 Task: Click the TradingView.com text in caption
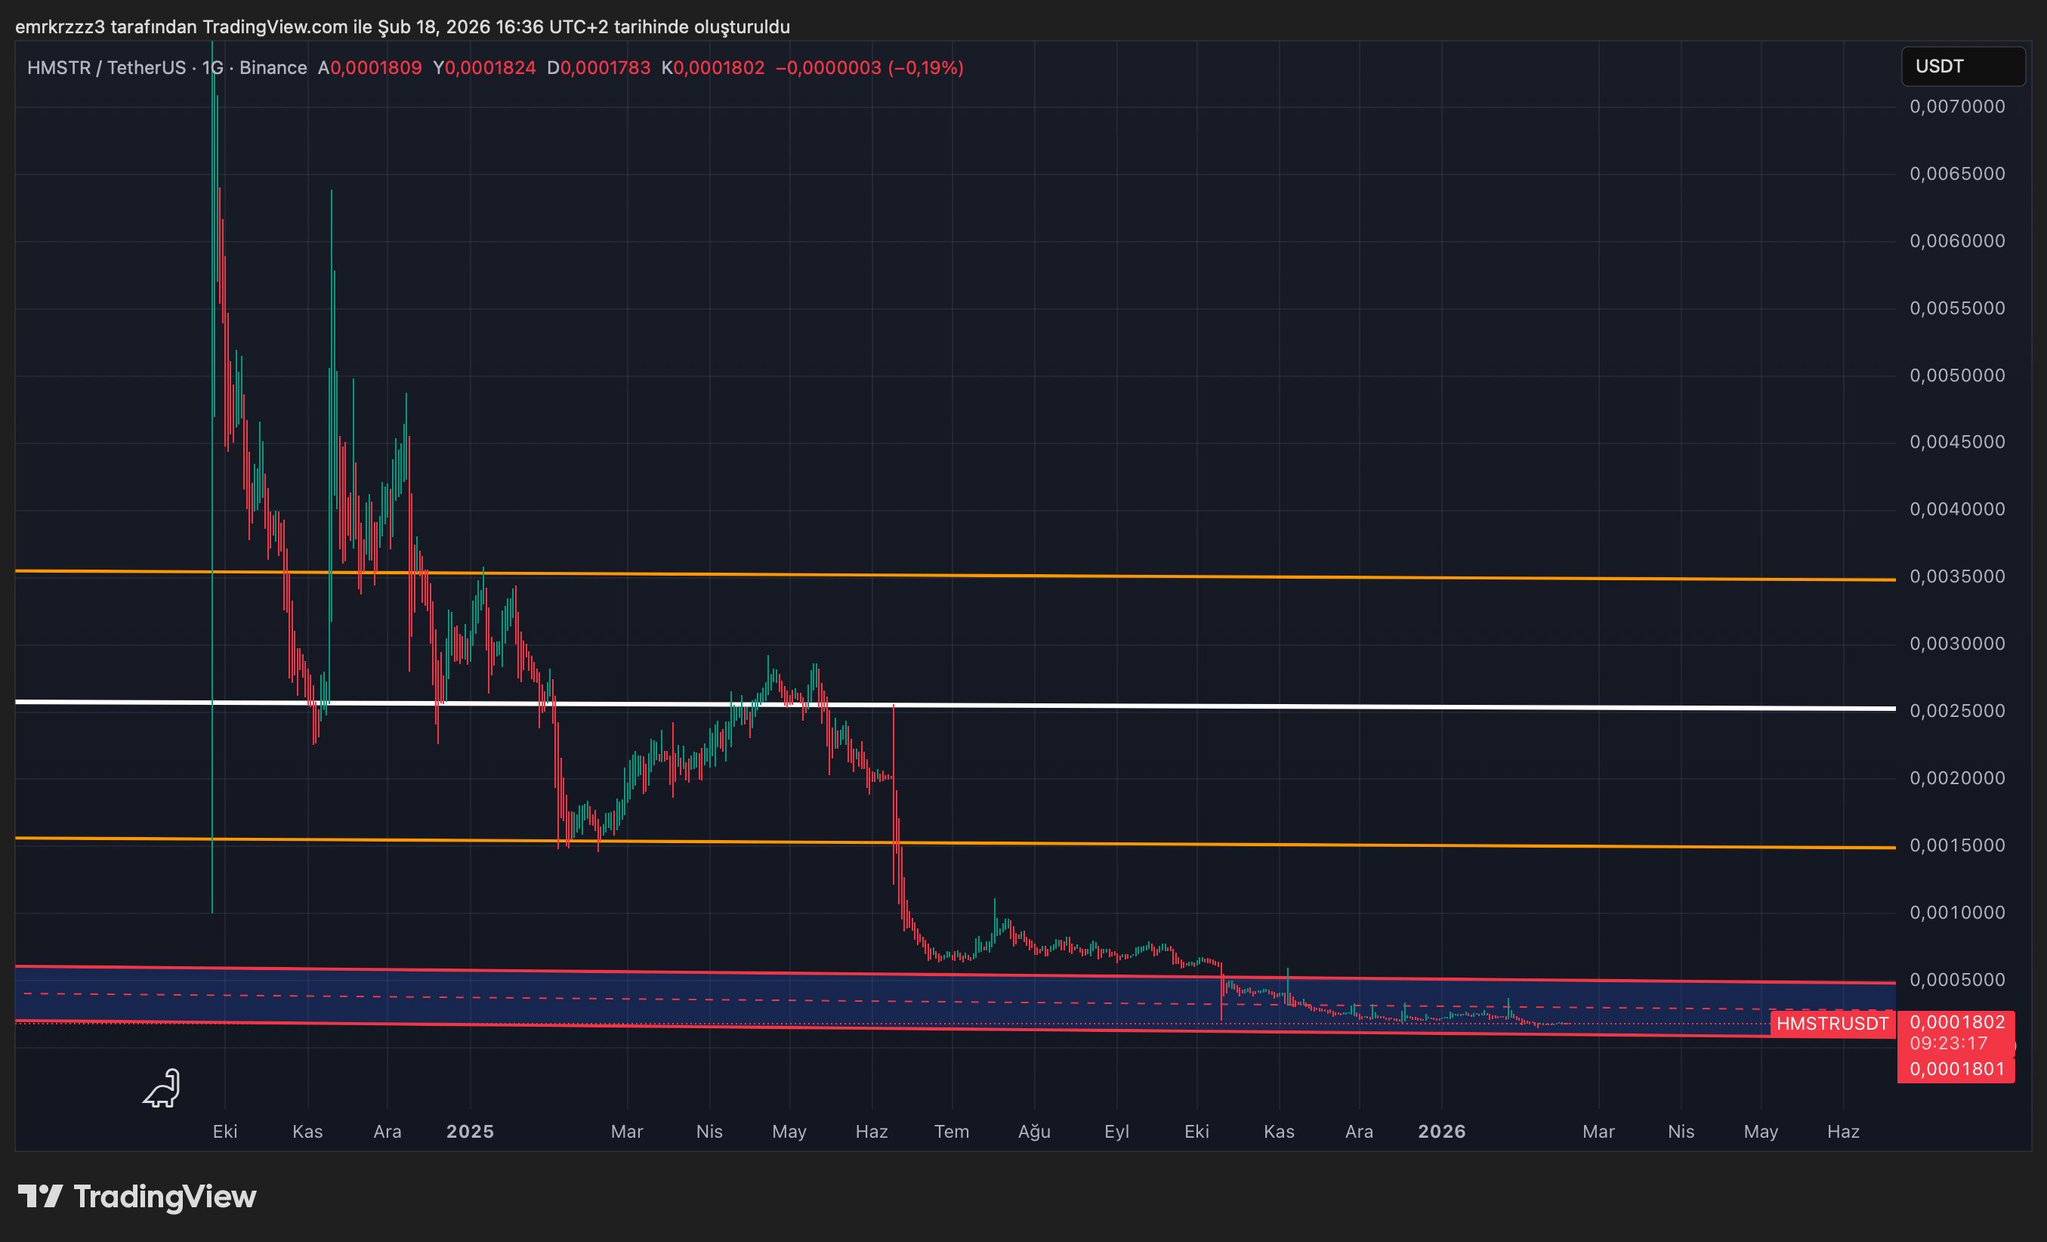(274, 27)
